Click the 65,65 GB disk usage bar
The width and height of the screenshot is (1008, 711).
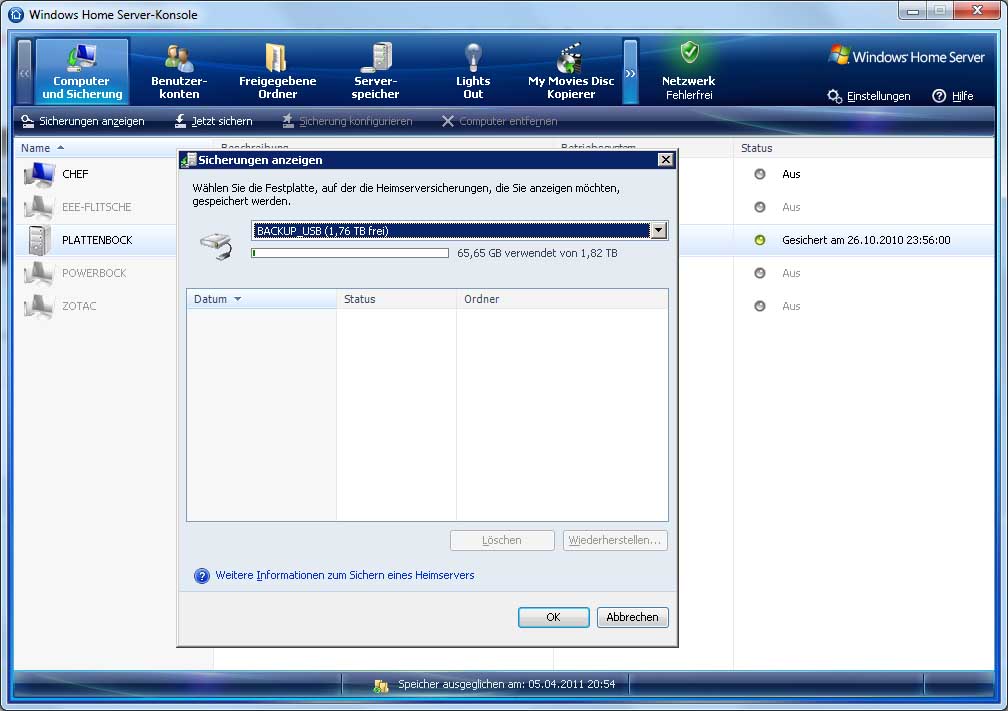[x=350, y=254]
